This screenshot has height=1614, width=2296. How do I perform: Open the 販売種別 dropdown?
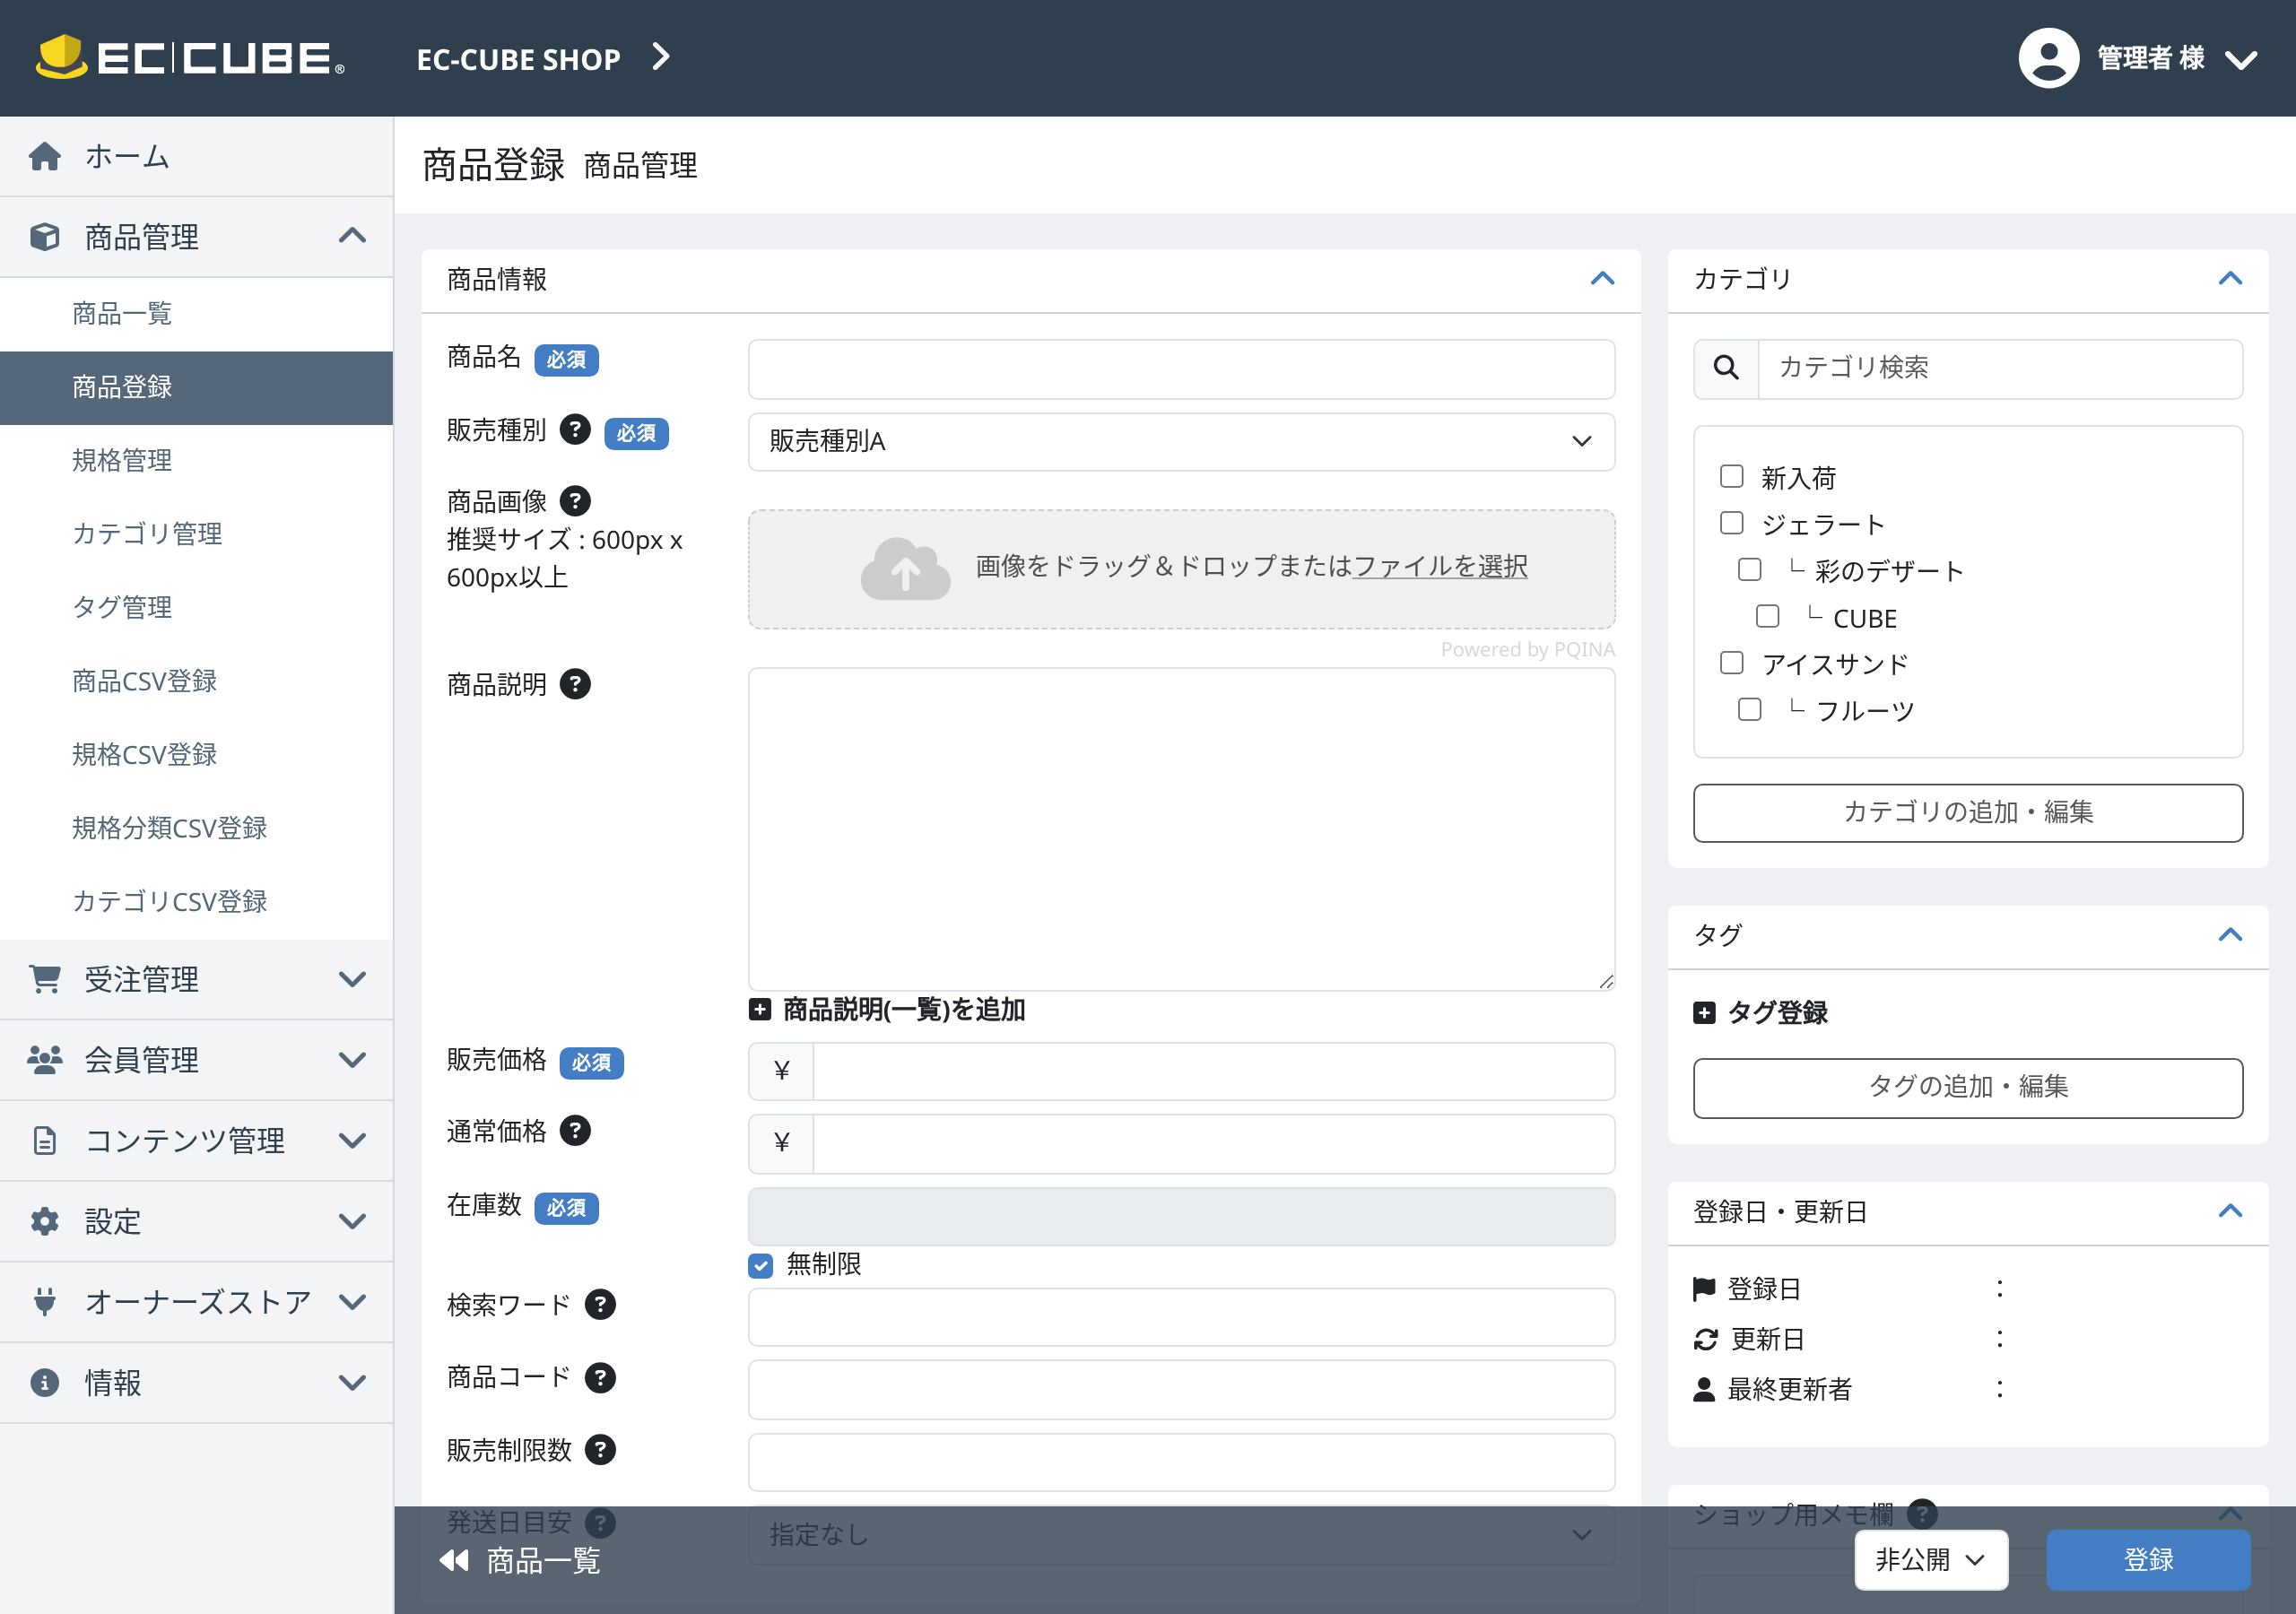(1181, 442)
